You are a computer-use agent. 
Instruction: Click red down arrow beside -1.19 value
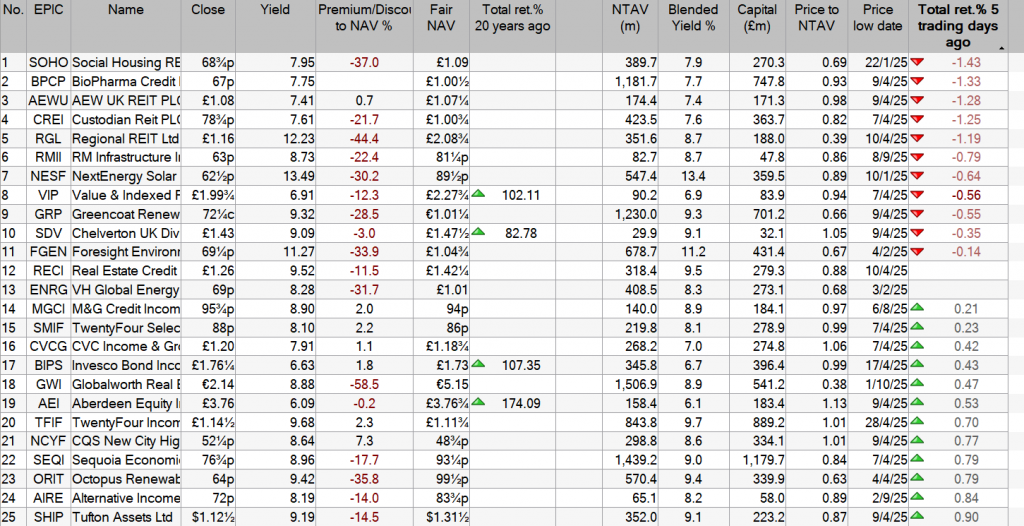click(x=917, y=137)
